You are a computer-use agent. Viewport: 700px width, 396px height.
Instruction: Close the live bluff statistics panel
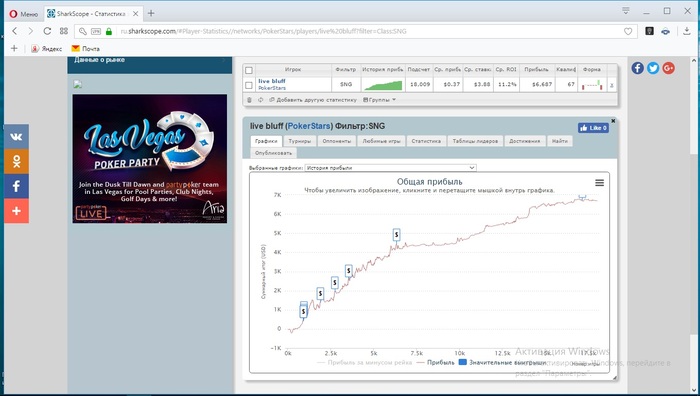point(613,121)
